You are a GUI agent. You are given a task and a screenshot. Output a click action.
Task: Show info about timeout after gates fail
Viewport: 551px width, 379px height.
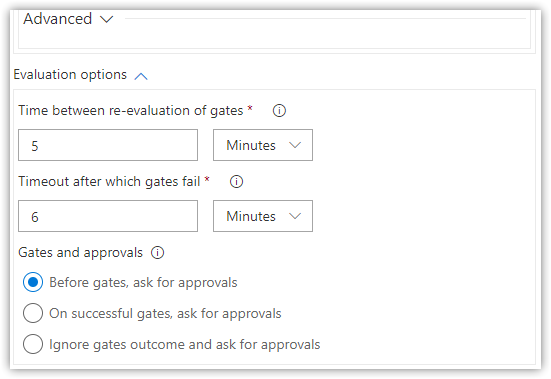236,182
